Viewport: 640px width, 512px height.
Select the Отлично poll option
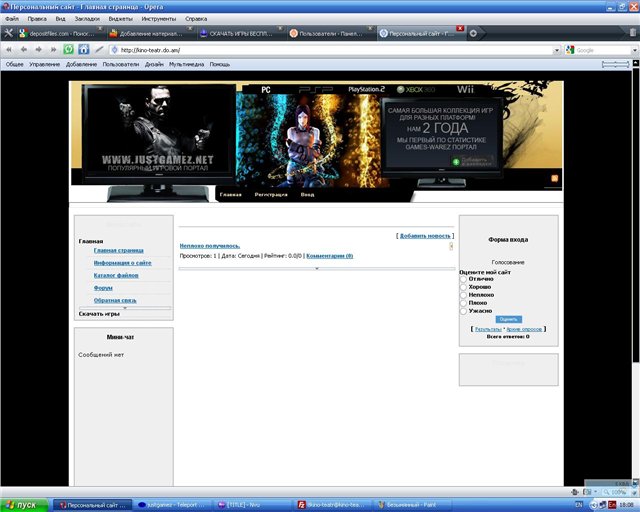(463, 279)
